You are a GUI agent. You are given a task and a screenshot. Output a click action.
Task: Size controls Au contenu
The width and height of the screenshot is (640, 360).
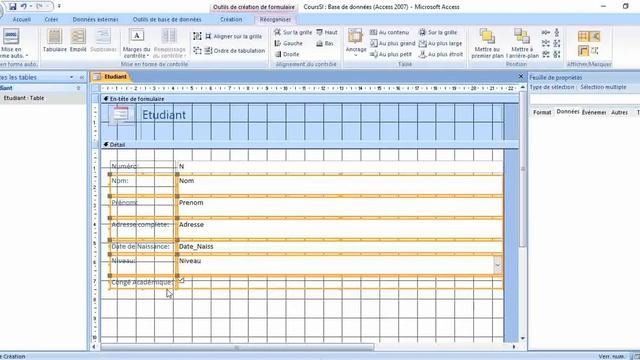pyautogui.click(x=389, y=32)
